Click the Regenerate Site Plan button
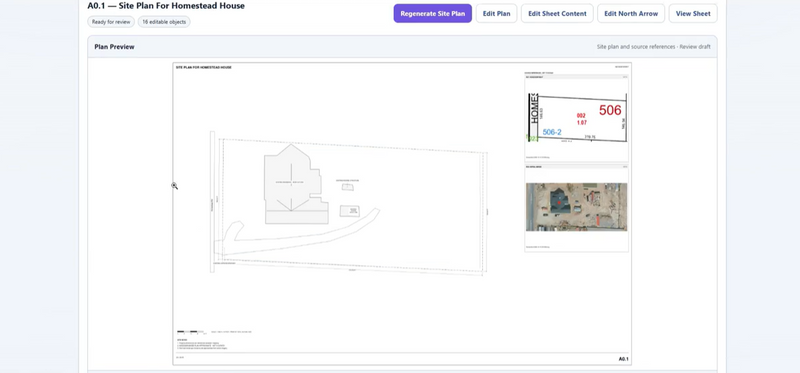This screenshot has width=800, height=373. [x=432, y=14]
